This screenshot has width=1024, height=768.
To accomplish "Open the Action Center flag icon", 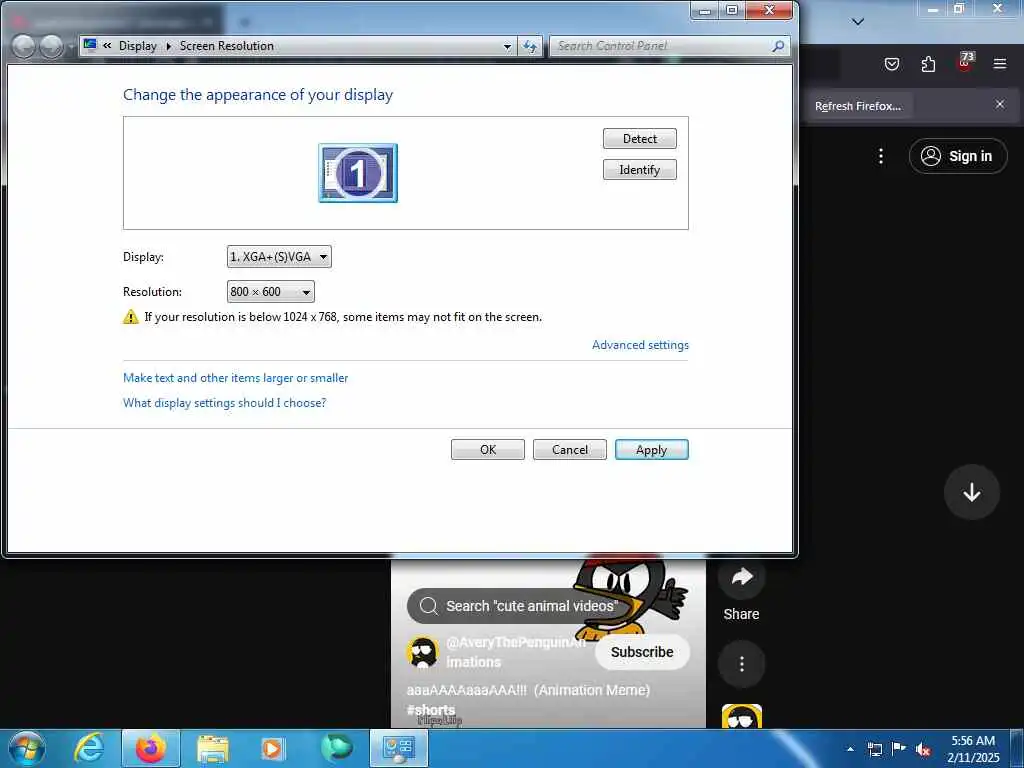I will 899,749.
